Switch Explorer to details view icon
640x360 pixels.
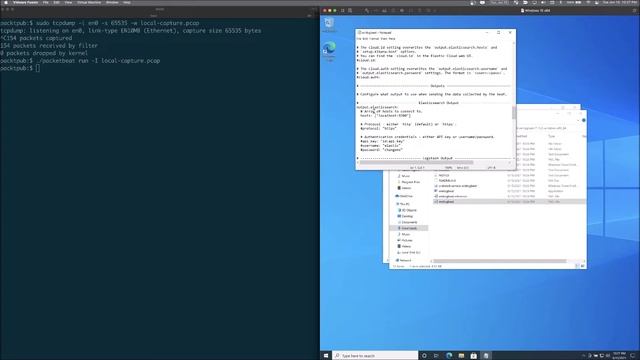[577, 266]
